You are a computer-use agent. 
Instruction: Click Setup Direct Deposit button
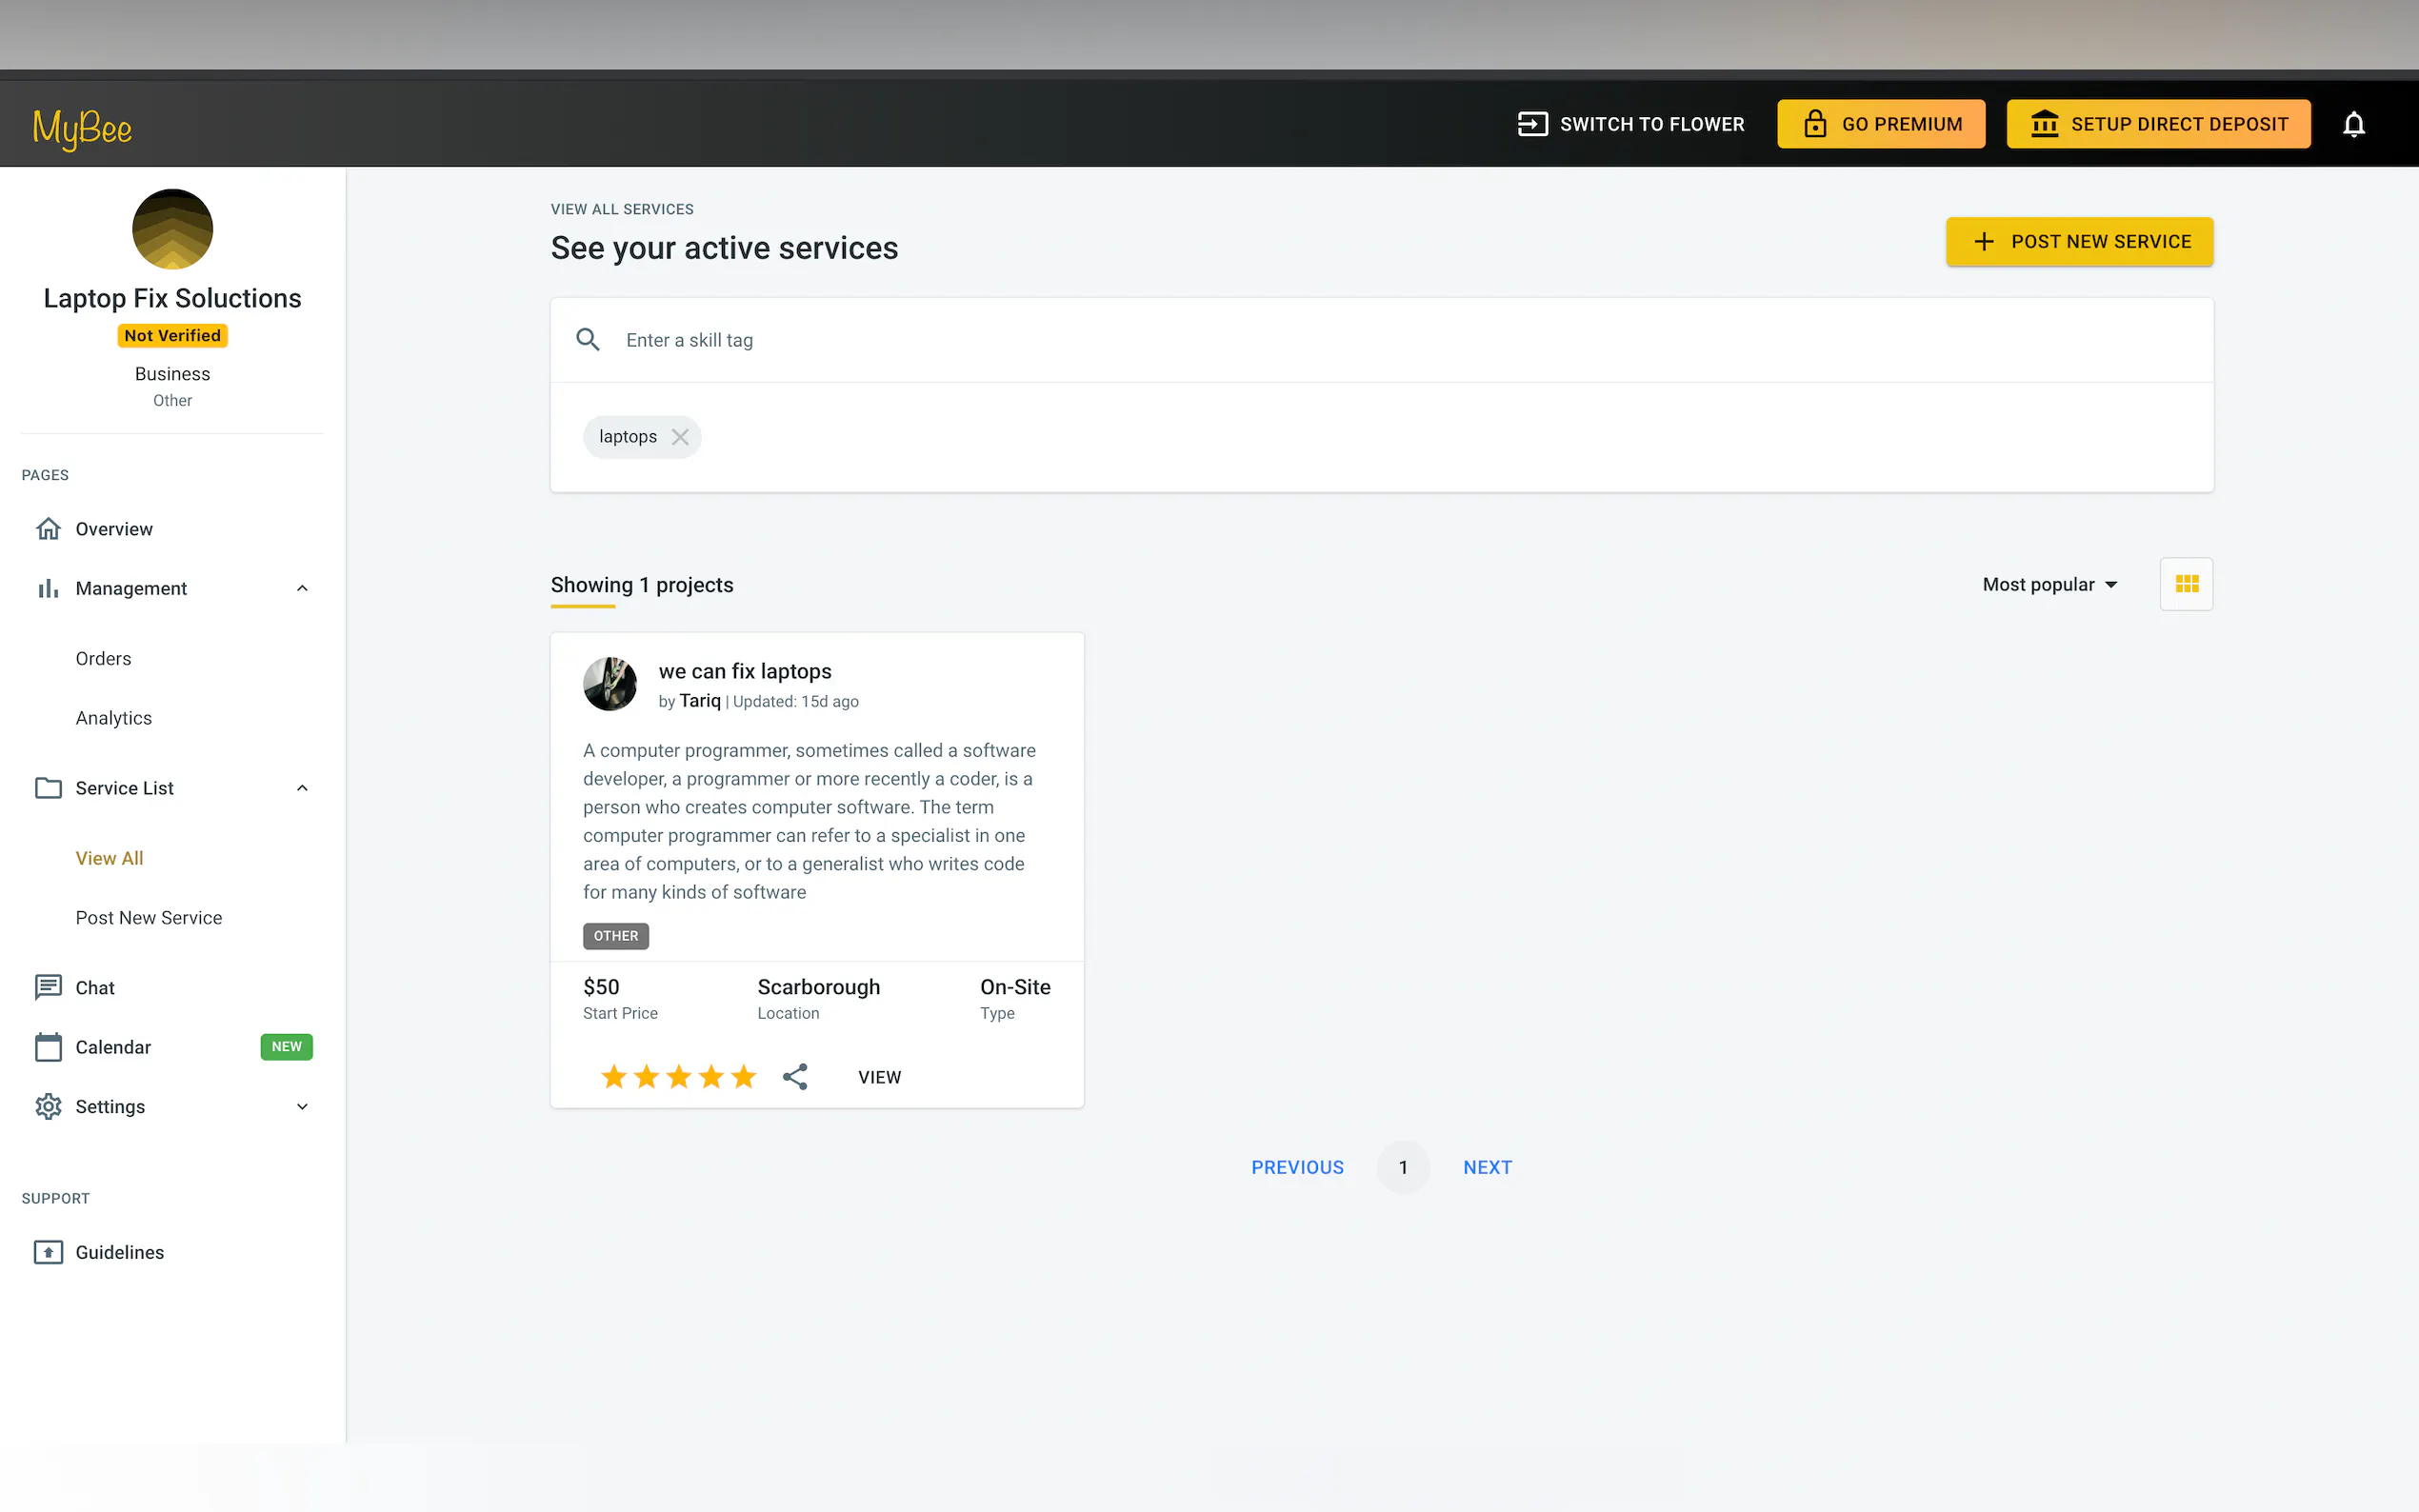coord(2158,124)
